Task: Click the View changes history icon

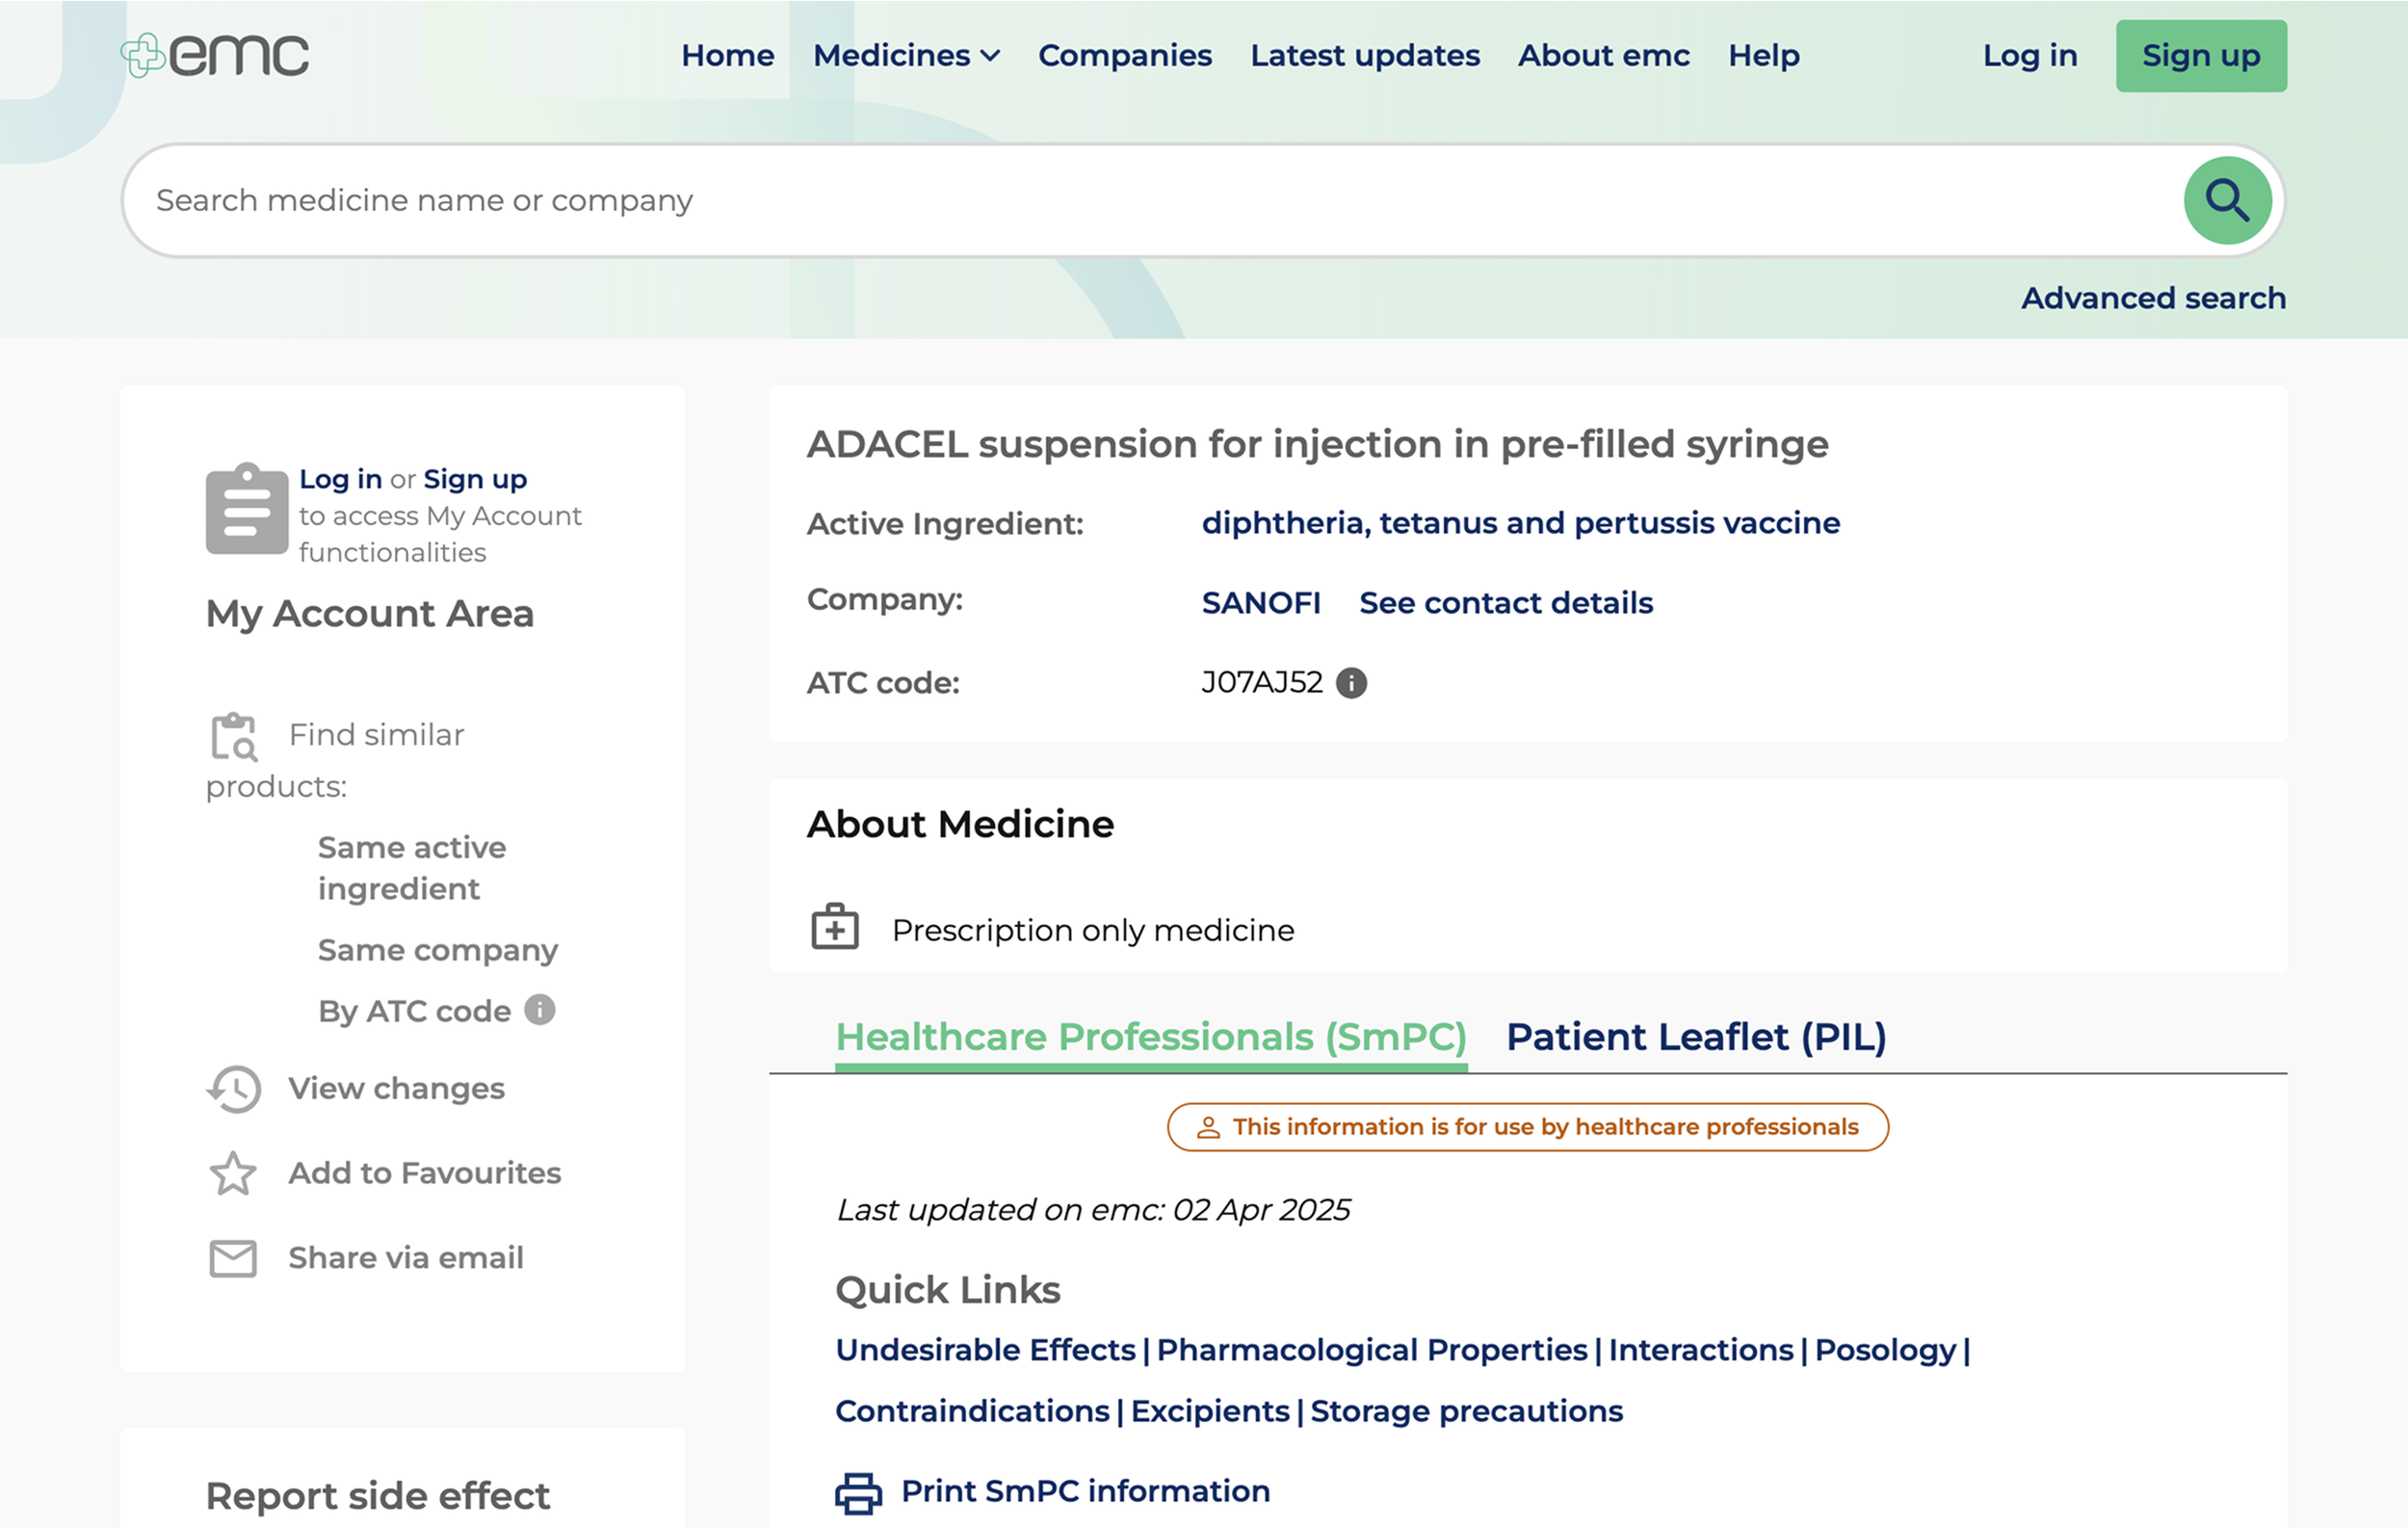Action: (234, 1088)
